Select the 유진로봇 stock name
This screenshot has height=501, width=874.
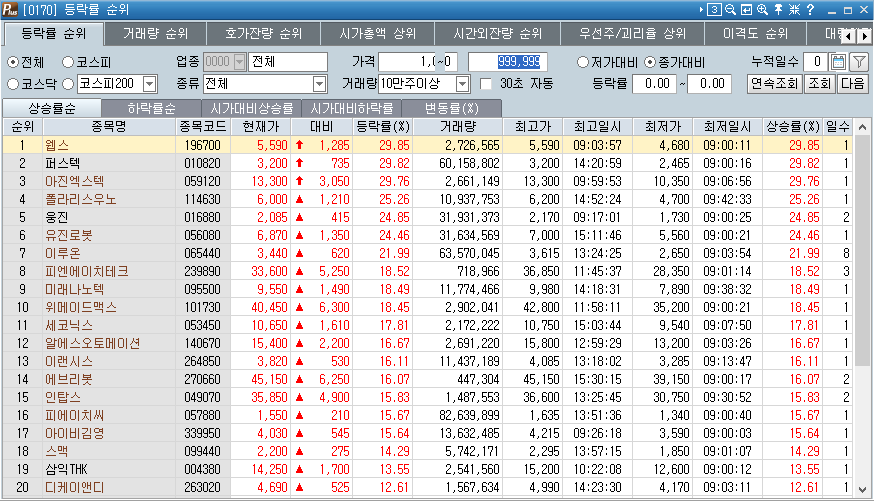[69, 235]
